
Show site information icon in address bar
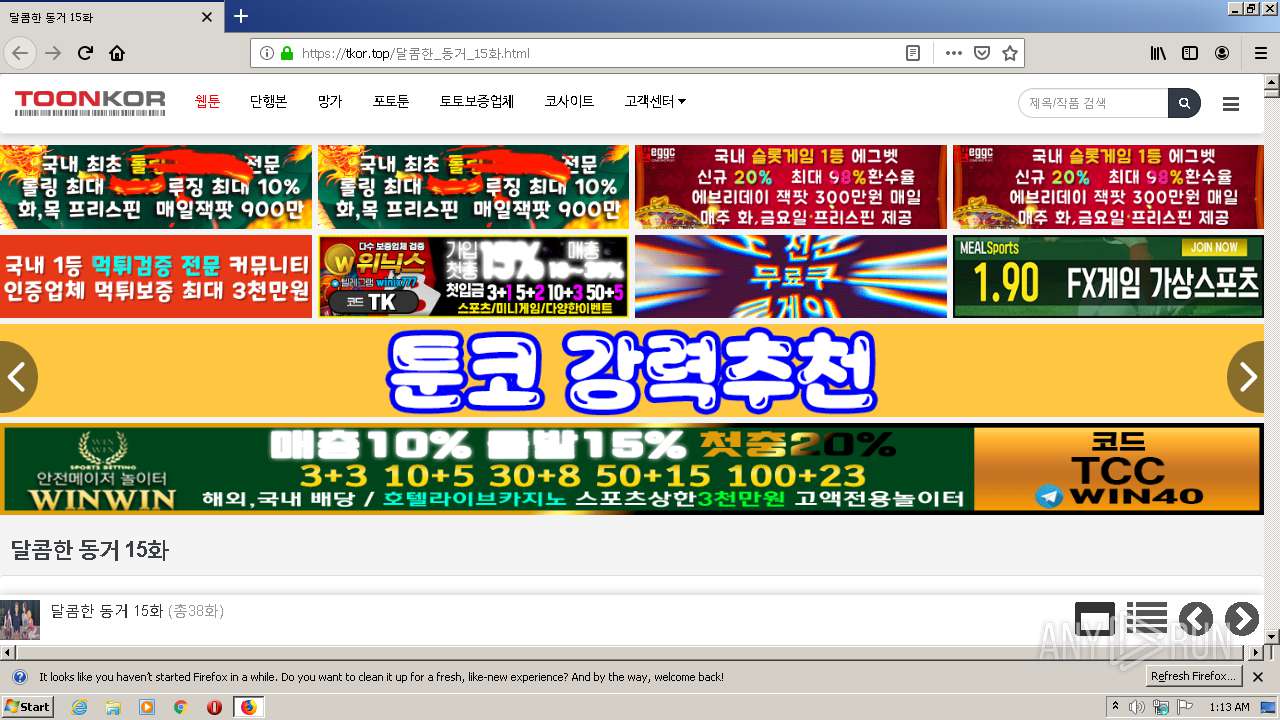point(267,53)
